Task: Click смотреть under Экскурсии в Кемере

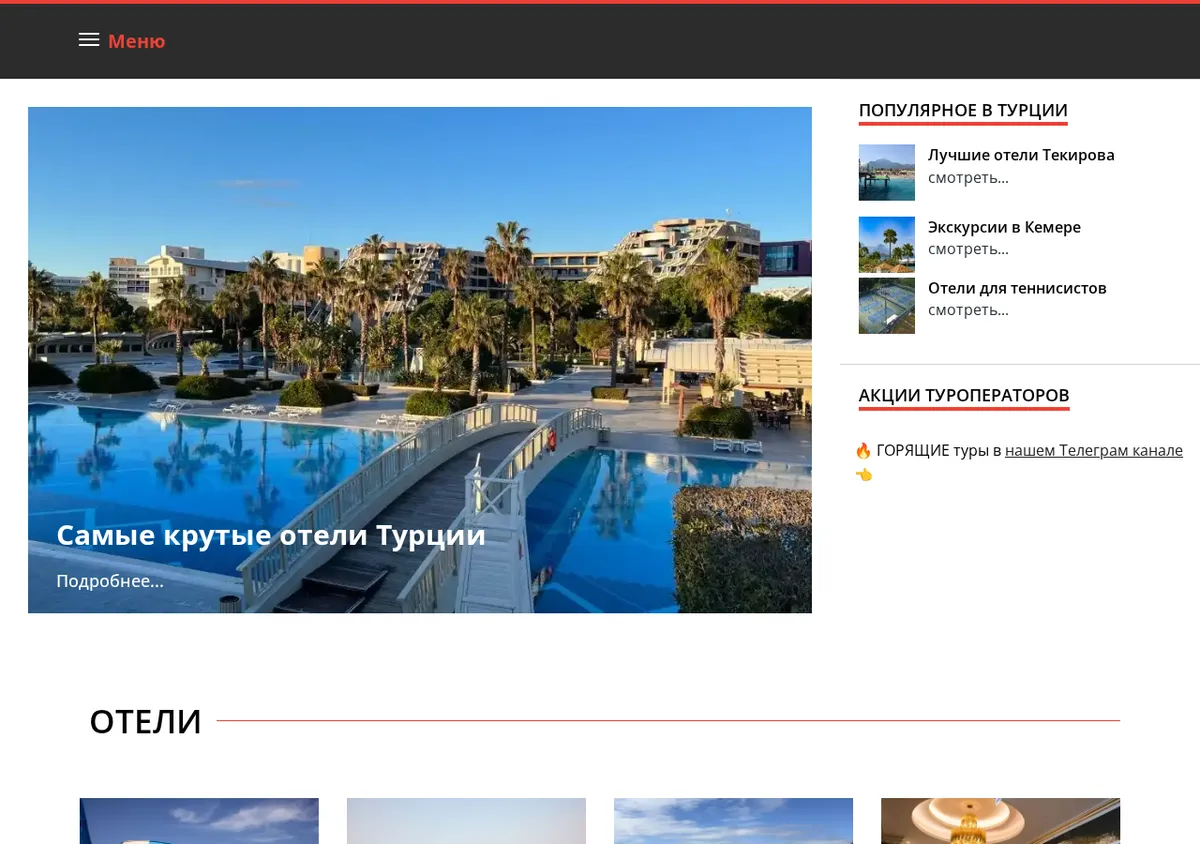Action: 968,249
